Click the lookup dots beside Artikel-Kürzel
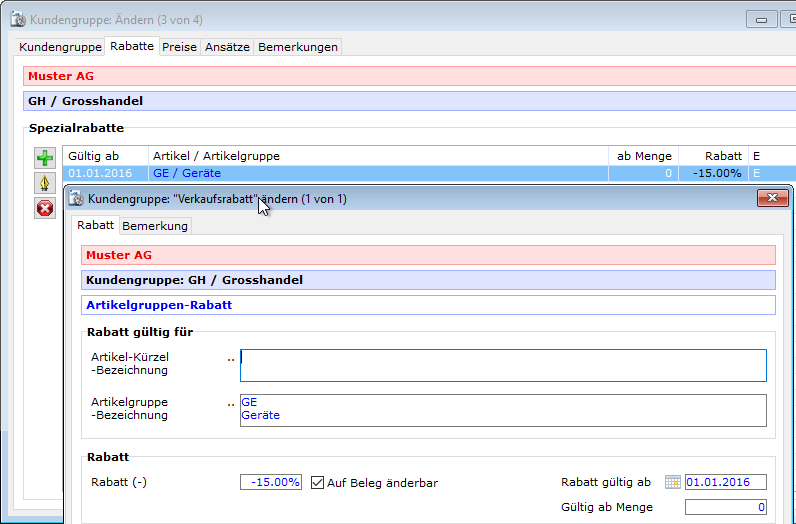This screenshot has height=524, width=796. [231, 357]
